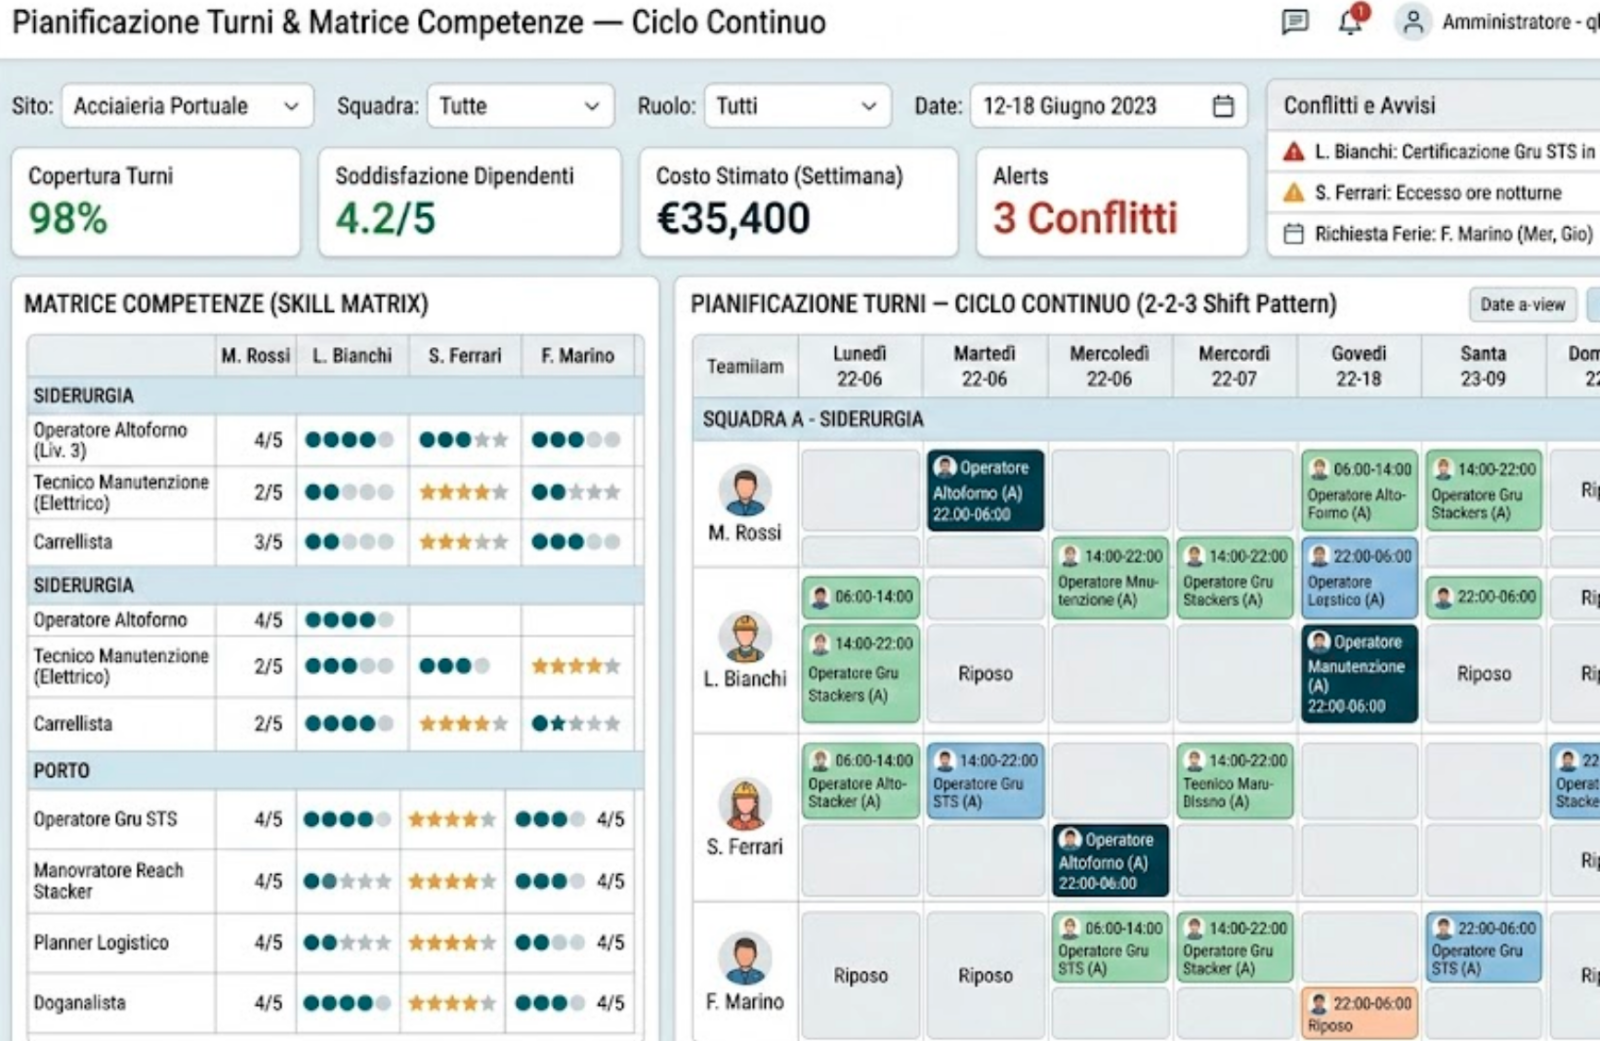The width and height of the screenshot is (1600, 1041).
Task: Open the Ruolo dropdown set to Tutti
Action: [x=795, y=105]
